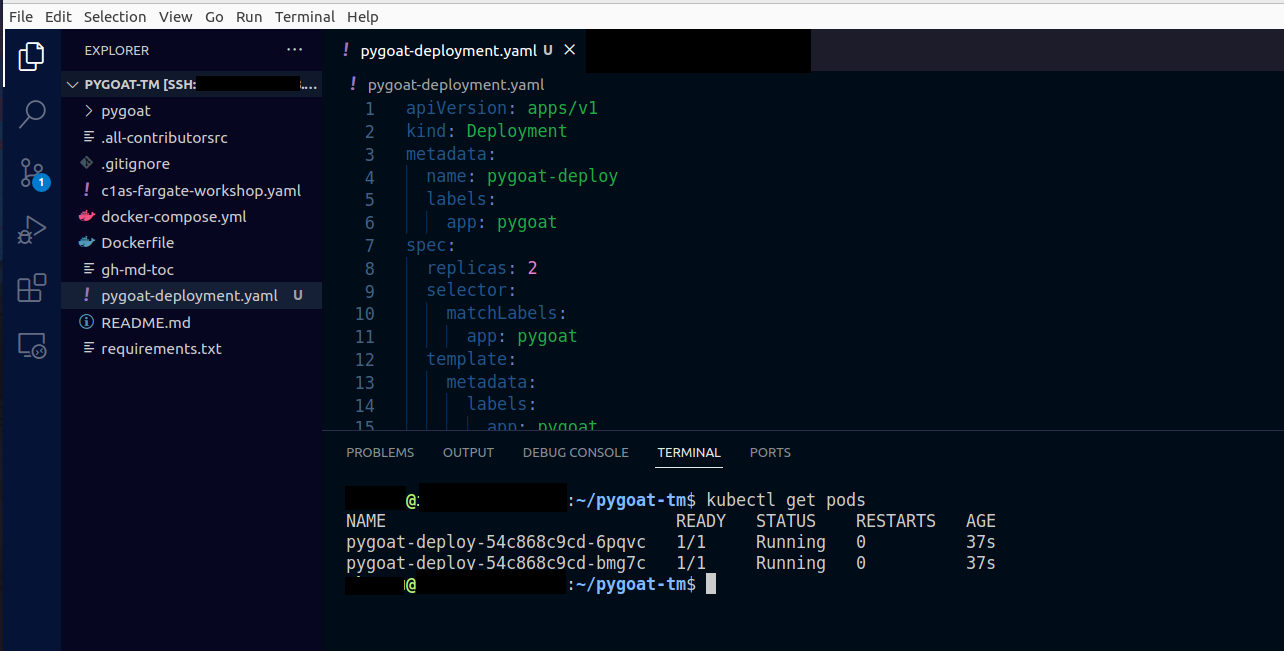Viewport: 1284px width, 651px height.
Task: Click the STATUS column header in terminal
Action: (x=786, y=521)
